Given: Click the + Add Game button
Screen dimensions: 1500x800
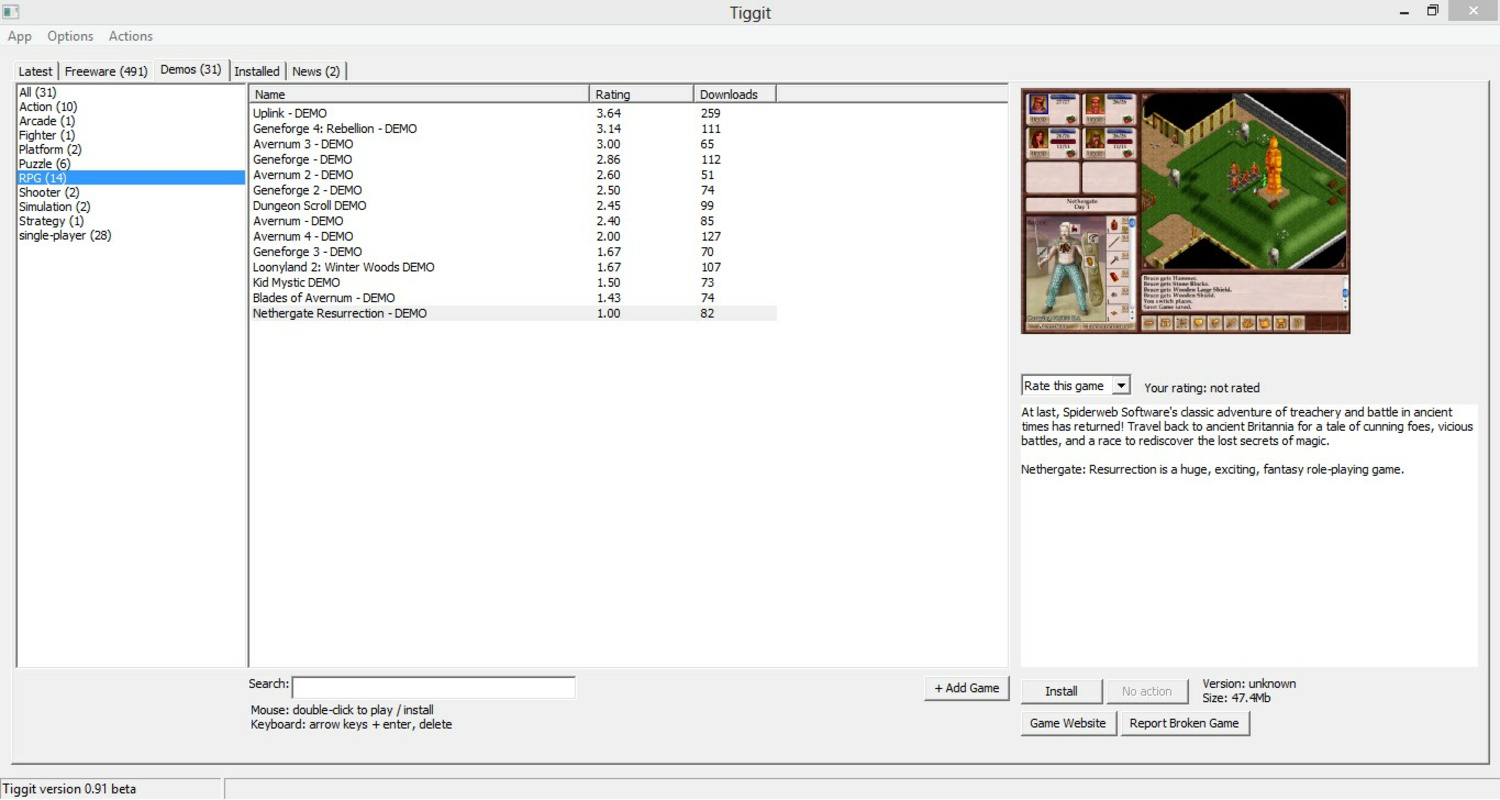Looking at the screenshot, I should pyautogui.click(x=967, y=688).
